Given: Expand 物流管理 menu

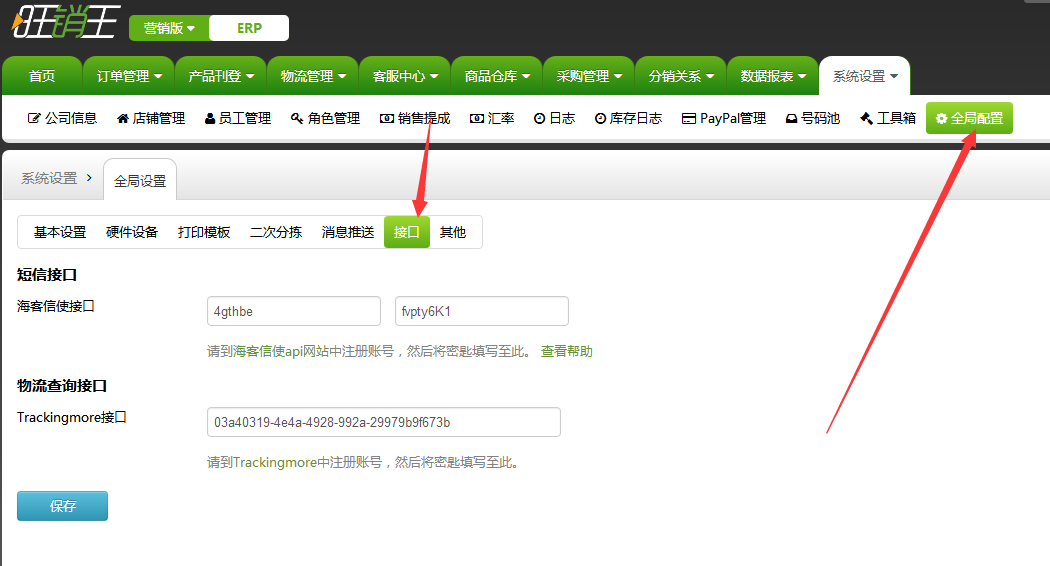Looking at the screenshot, I should (313, 76).
